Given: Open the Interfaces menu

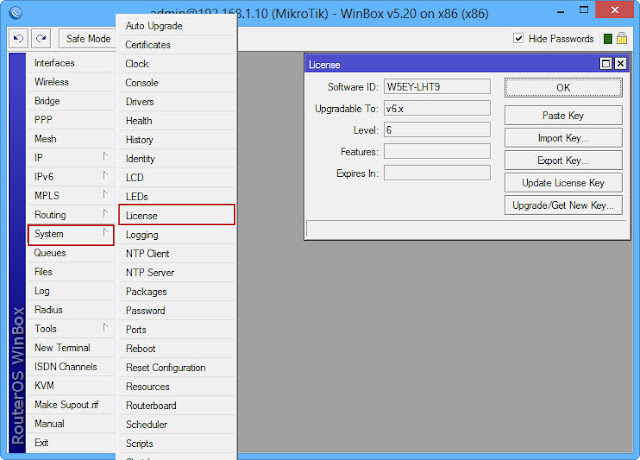Looking at the screenshot, I should click(x=71, y=63).
